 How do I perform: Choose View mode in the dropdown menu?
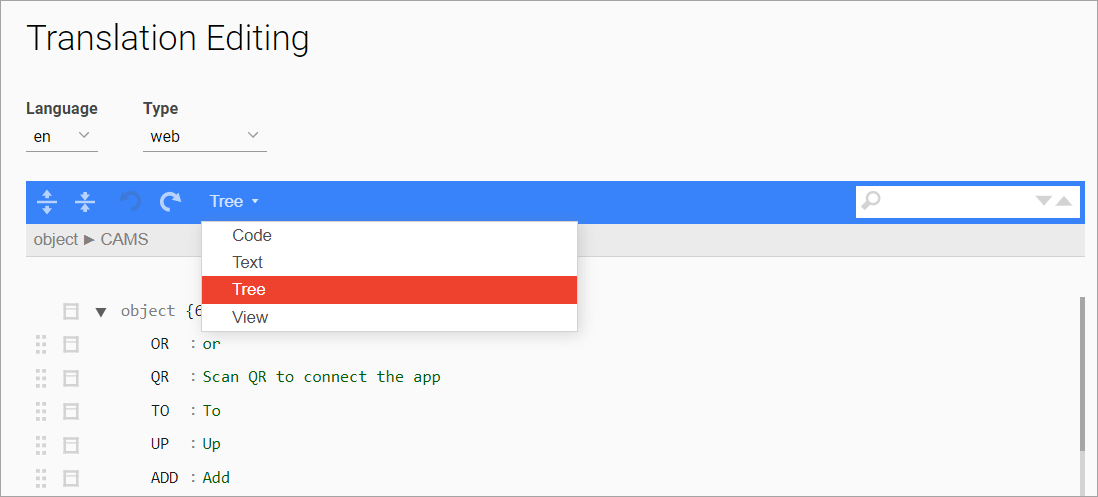[250, 317]
